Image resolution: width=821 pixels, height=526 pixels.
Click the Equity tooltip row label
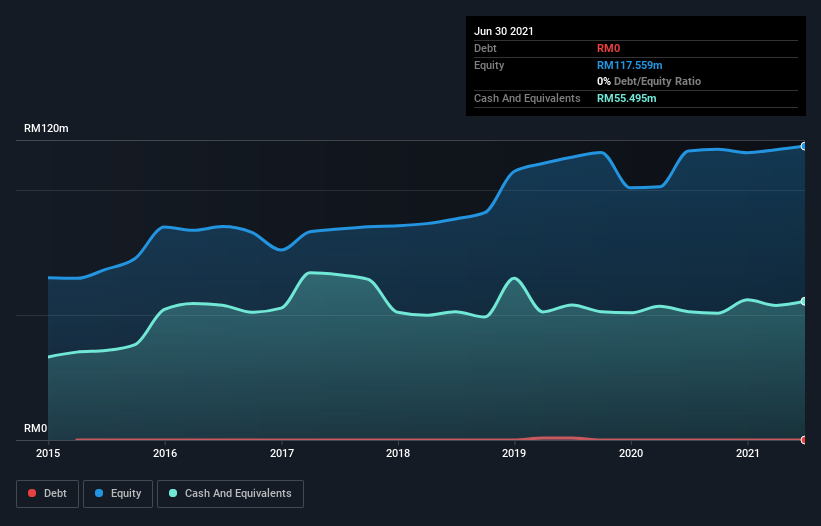489,65
